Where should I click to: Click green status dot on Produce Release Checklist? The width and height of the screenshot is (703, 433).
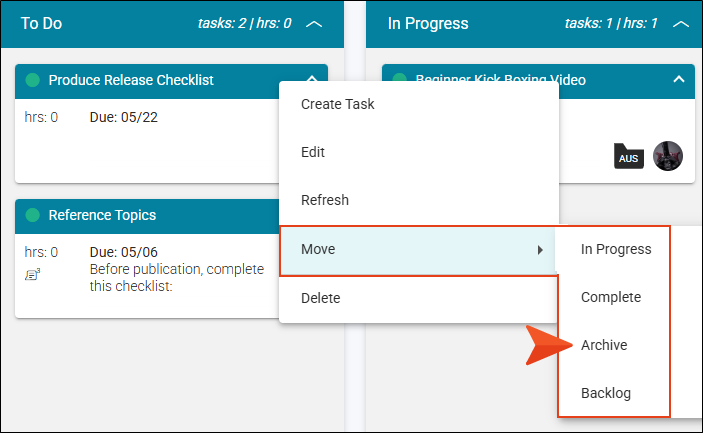tap(33, 80)
